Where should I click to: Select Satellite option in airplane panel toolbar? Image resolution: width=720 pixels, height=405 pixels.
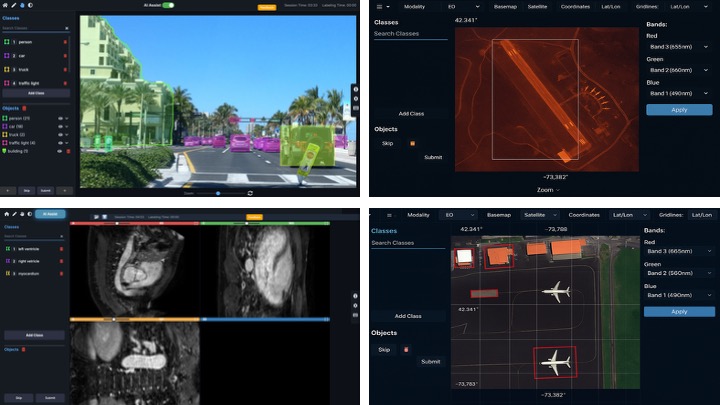coord(534,215)
